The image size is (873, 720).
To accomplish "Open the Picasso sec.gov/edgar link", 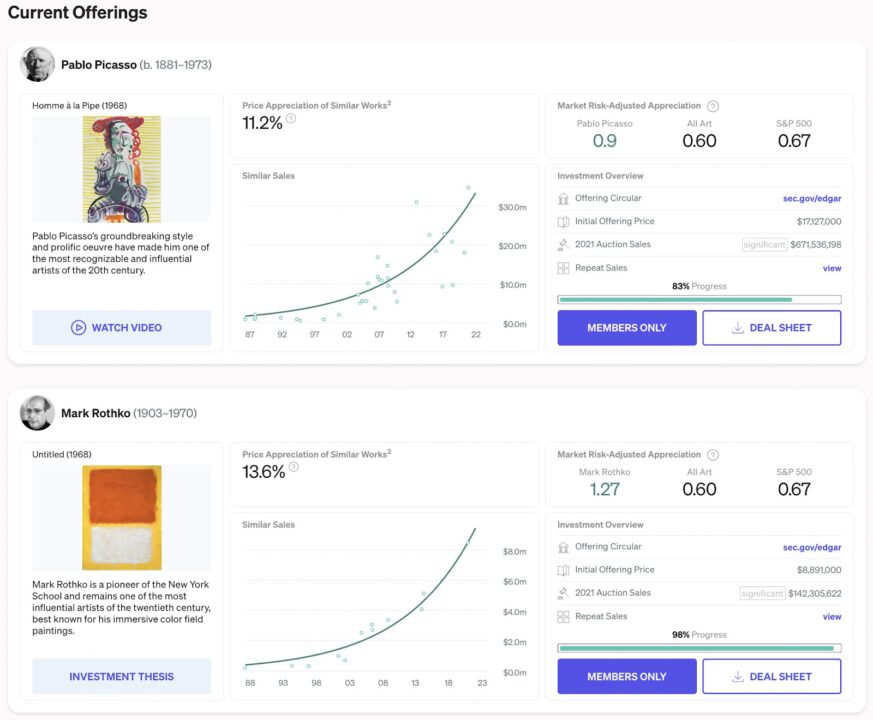I will point(812,198).
